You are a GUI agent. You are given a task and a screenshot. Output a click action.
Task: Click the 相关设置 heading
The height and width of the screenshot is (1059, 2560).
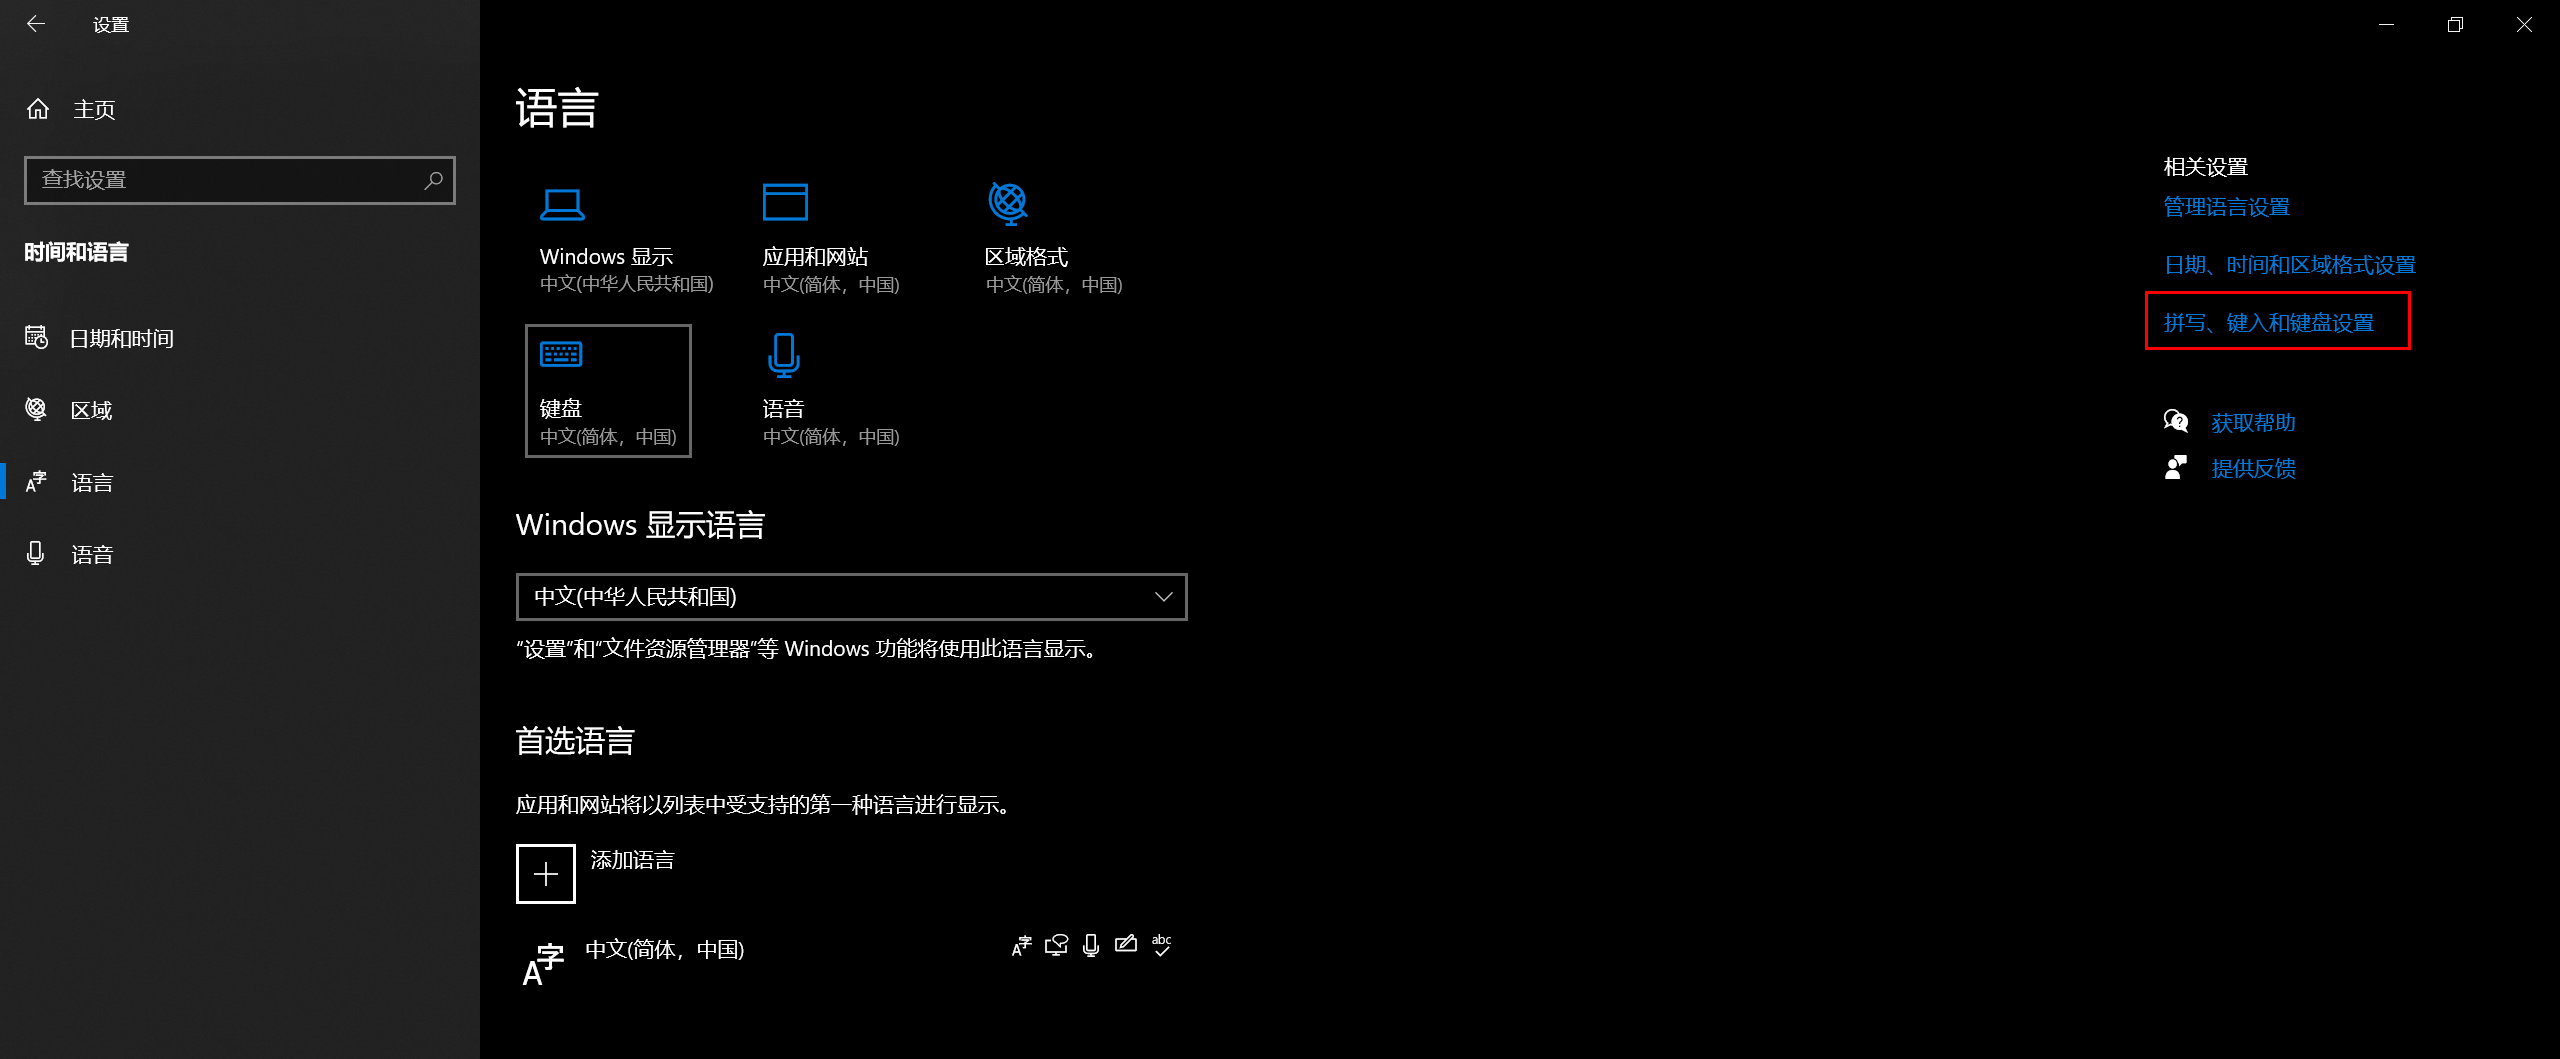tap(2205, 167)
